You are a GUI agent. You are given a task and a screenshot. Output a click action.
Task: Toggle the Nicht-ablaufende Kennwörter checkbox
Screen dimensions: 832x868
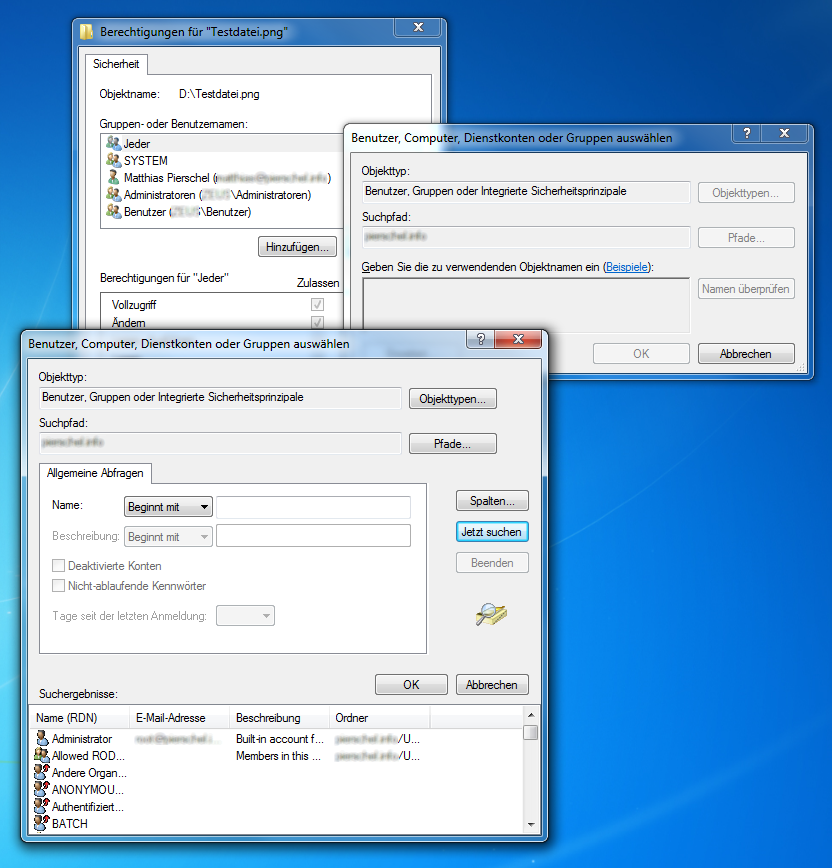58,585
